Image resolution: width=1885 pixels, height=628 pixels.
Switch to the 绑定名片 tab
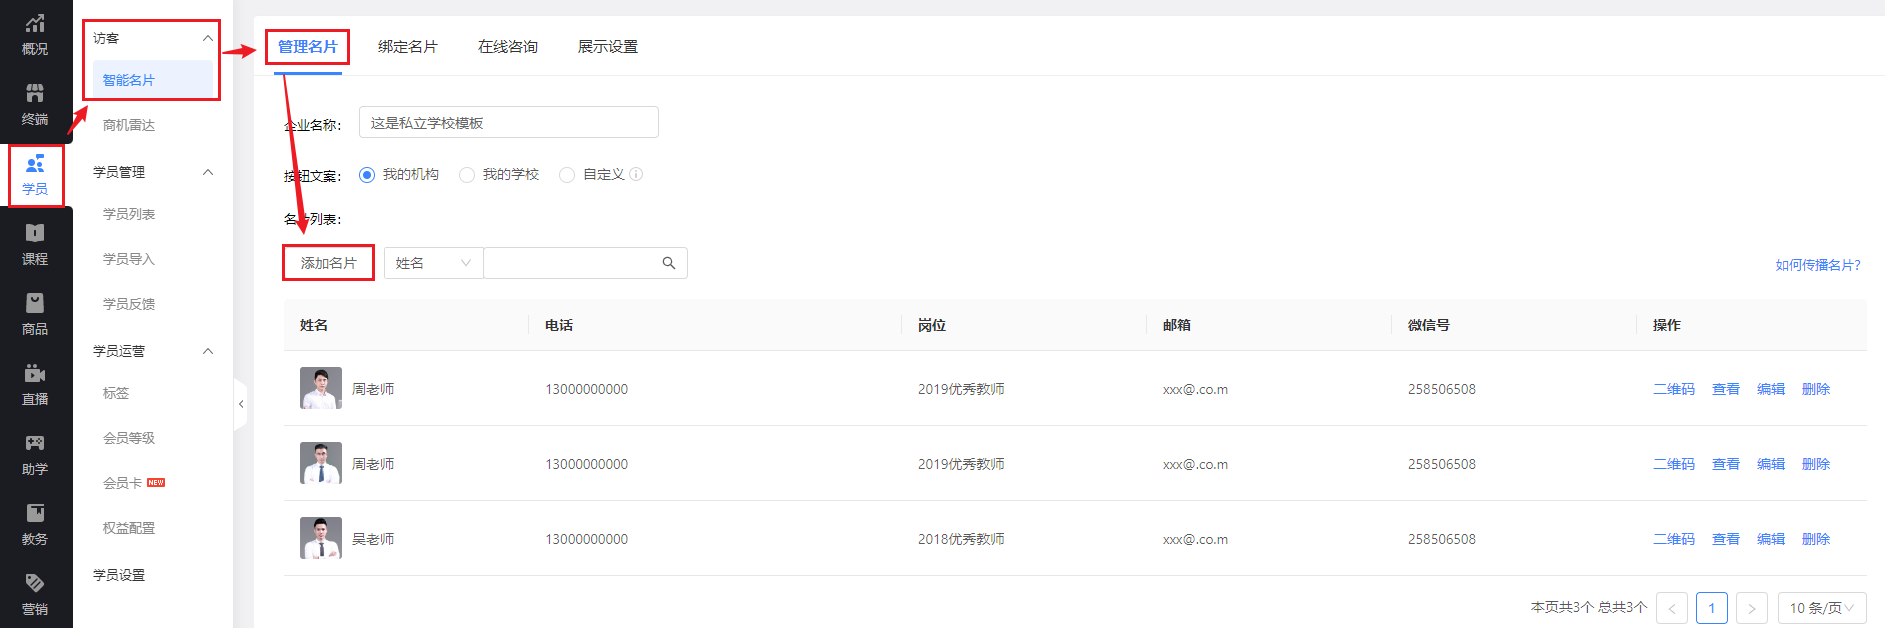pyautogui.click(x=408, y=47)
